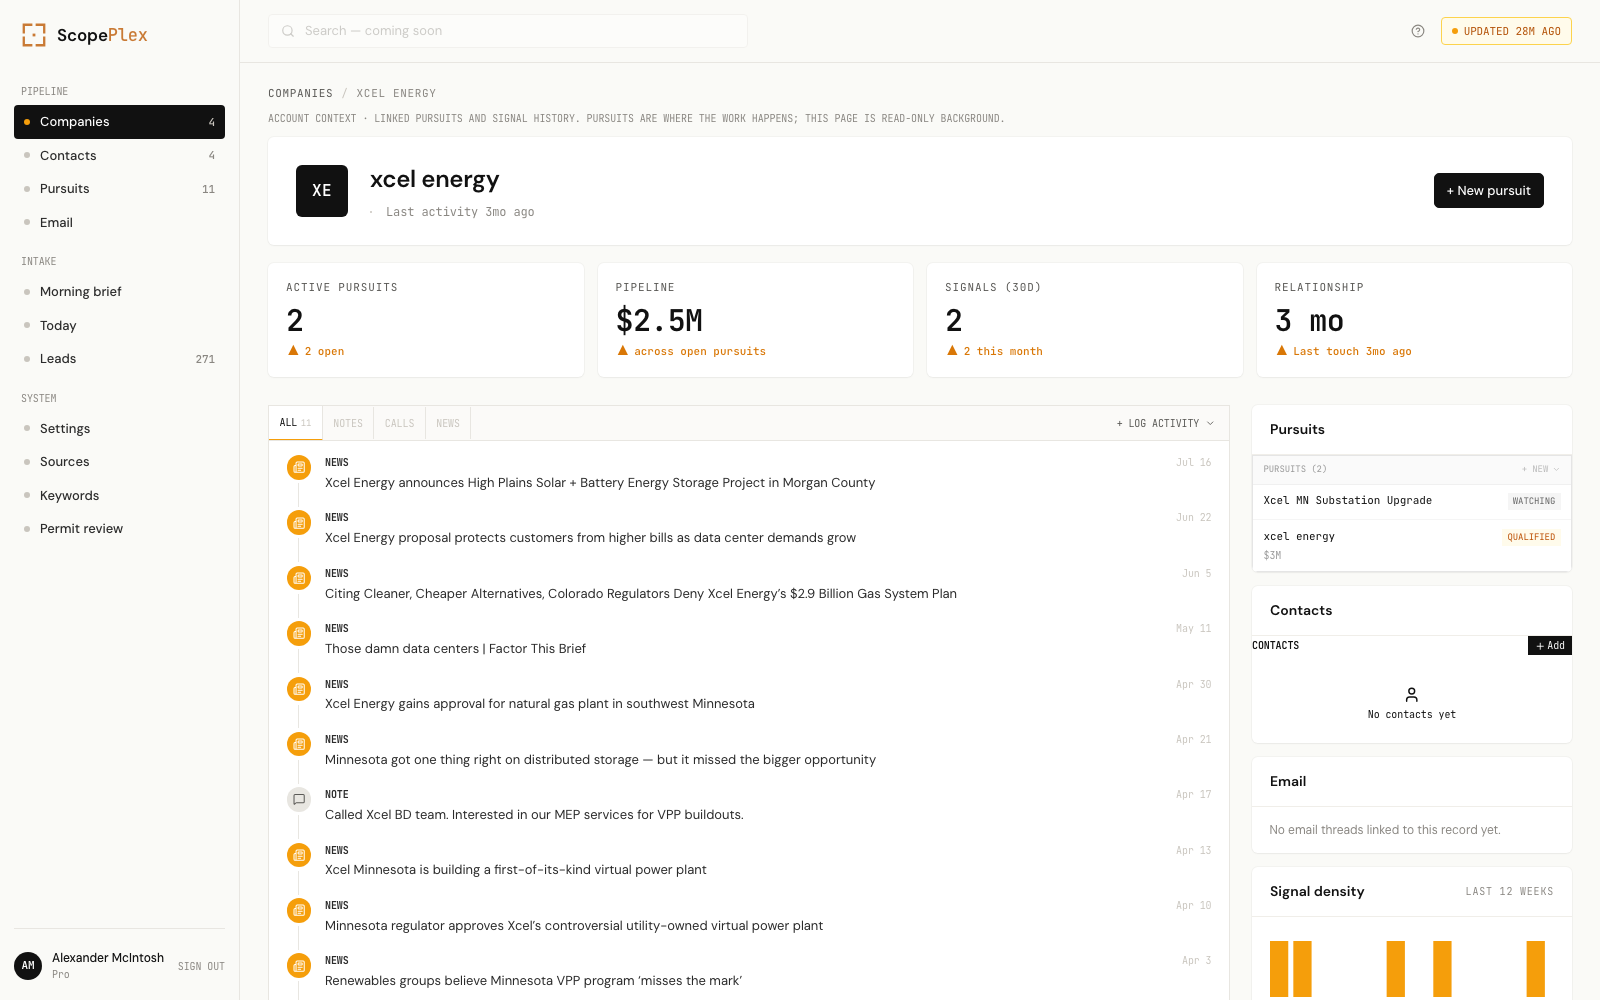
Task: Click the XE company avatar
Action: 322,191
